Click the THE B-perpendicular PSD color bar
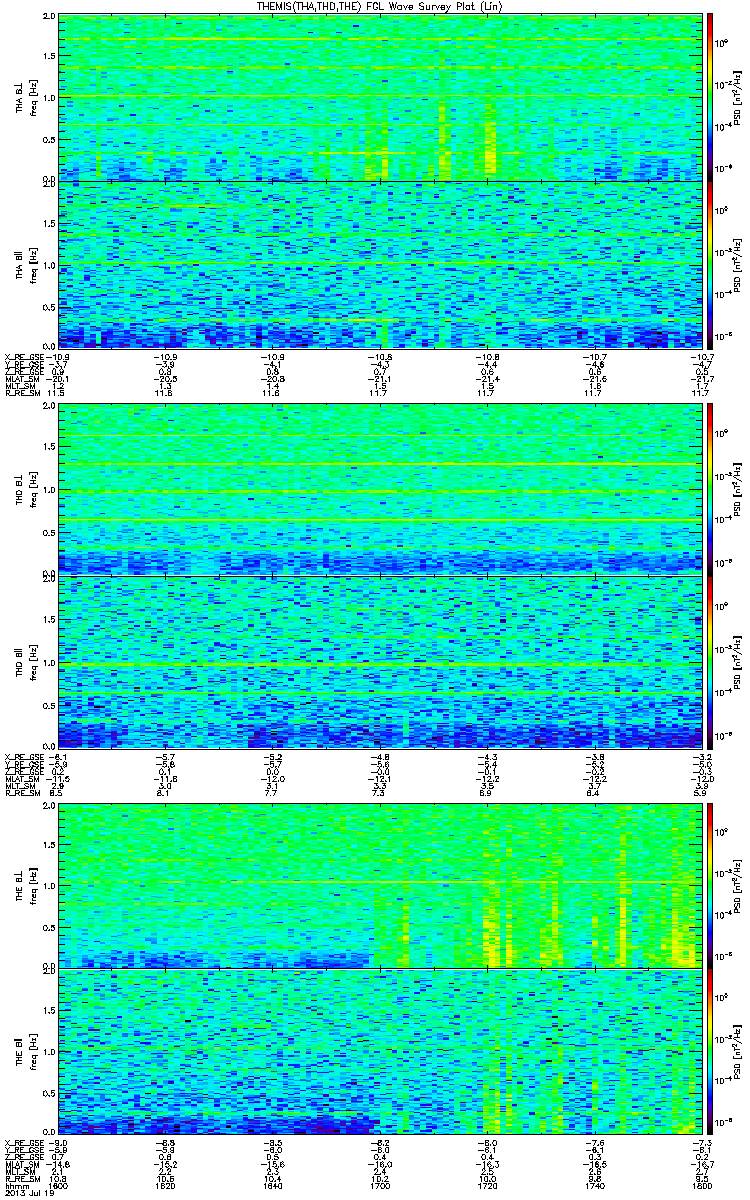Screen dimensions: 750x1200 click(x=711, y=884)
